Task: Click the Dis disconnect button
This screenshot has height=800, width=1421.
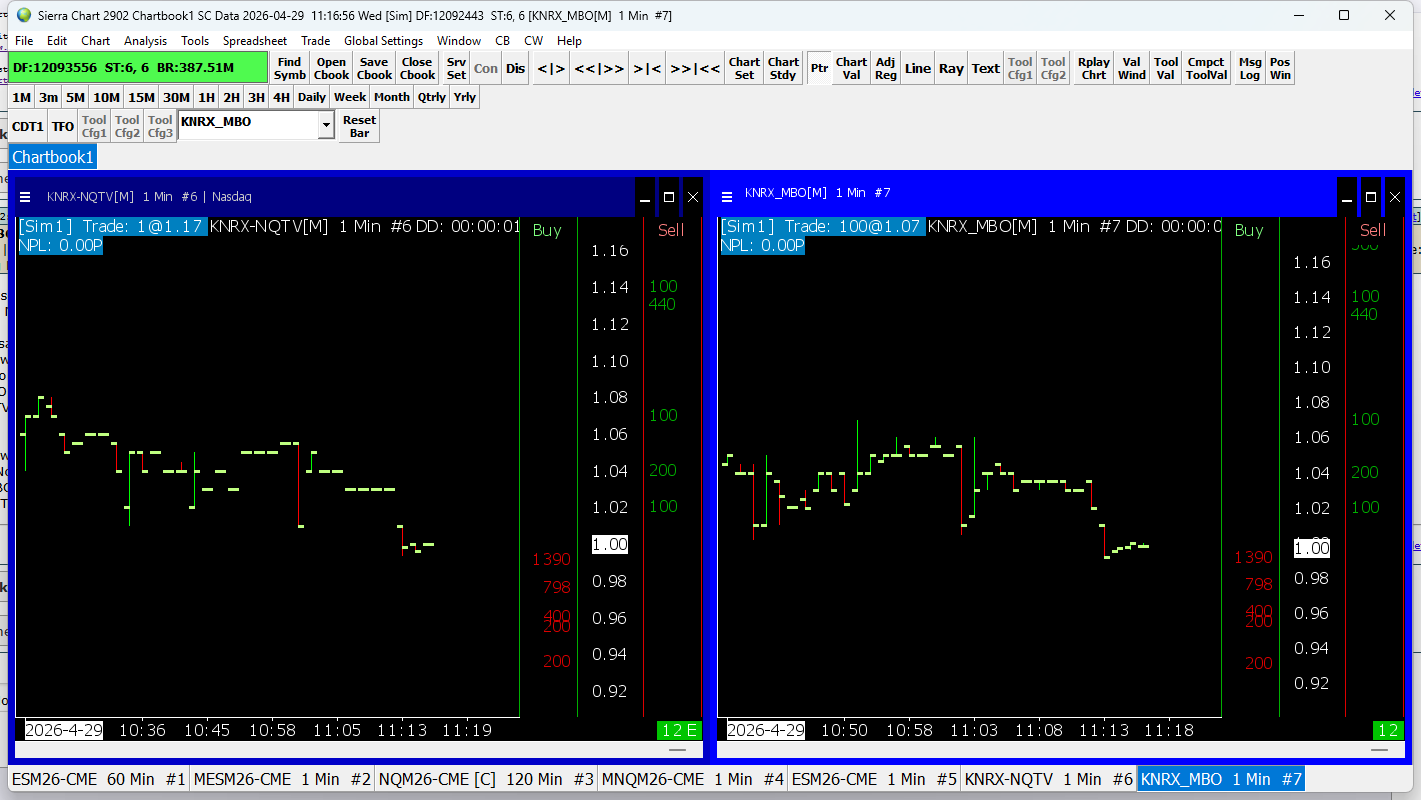Action: coord(515,68)
